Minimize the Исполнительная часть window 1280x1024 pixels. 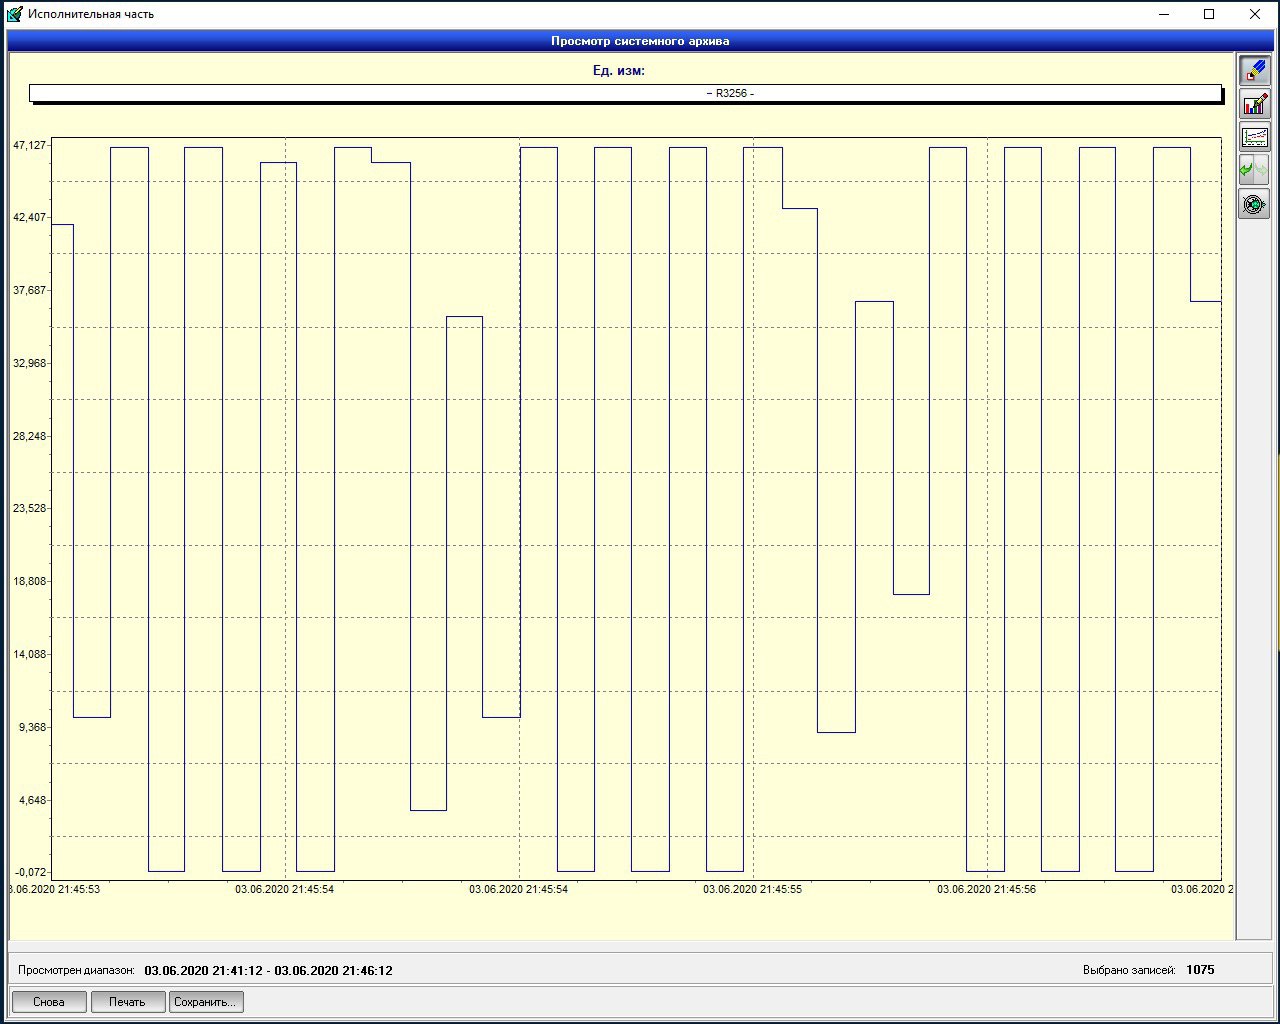[1163, 14]
